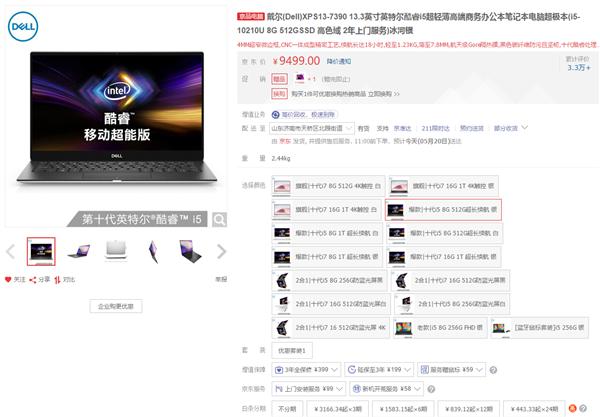This screenshot has width=600, height=417.
Task: Choose 爆款 十代i7 8G 1T 超长续航 银 option
Action: [x=327, y=257]
